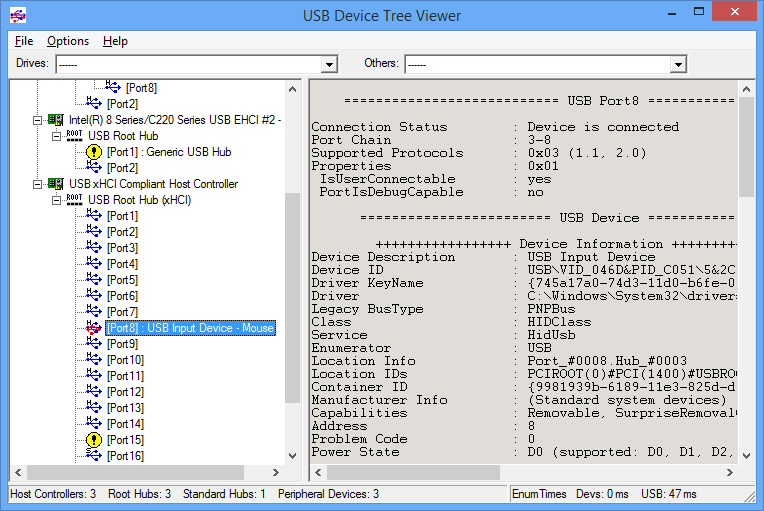764x511 pixels.
Task: Maximize the USB Device Tree Viewer window
Action: click(x=699, y=12)
